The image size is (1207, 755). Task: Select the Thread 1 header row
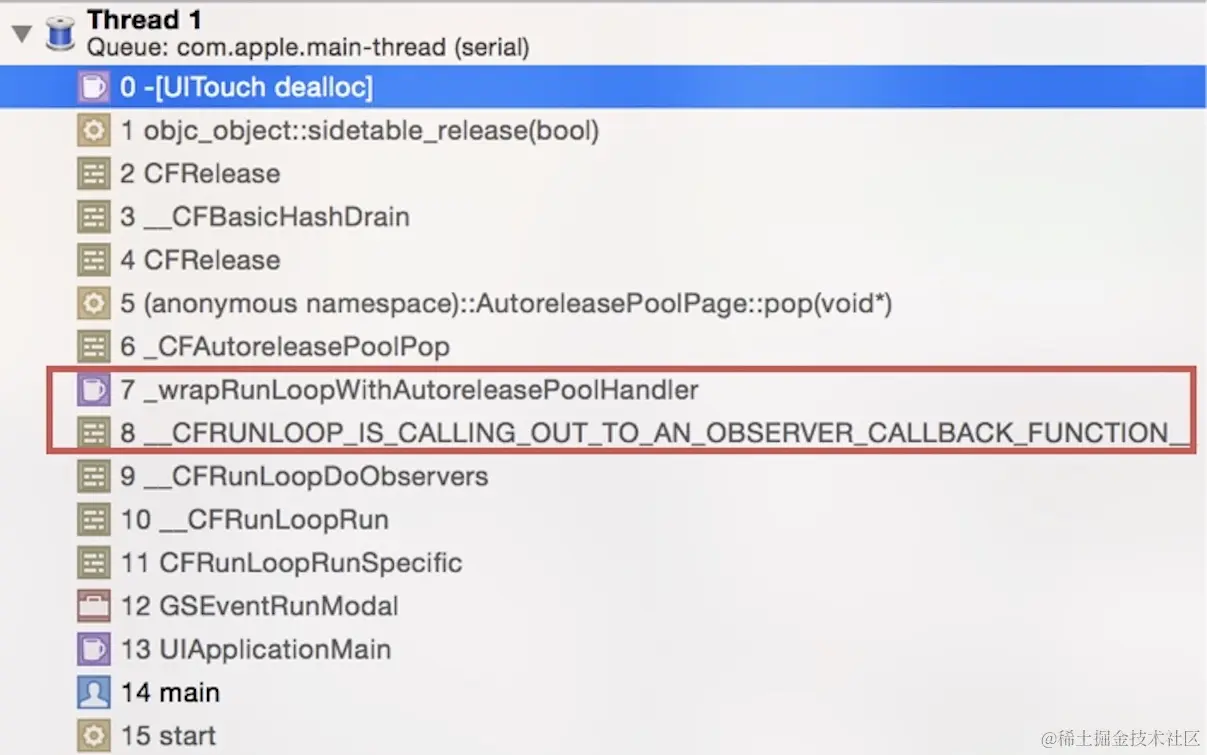pos(603,33)
